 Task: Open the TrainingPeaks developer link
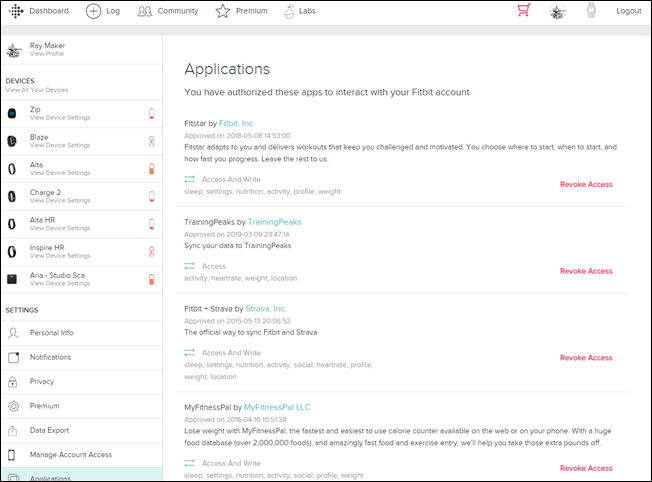click(274, 222)
